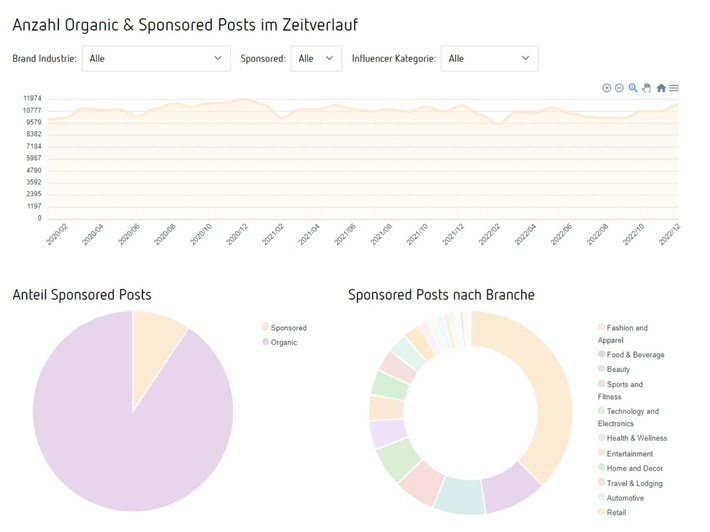Click the Entertainment legend label
The height and width of the screenshot is (532, 710).
tap(630, 454)
